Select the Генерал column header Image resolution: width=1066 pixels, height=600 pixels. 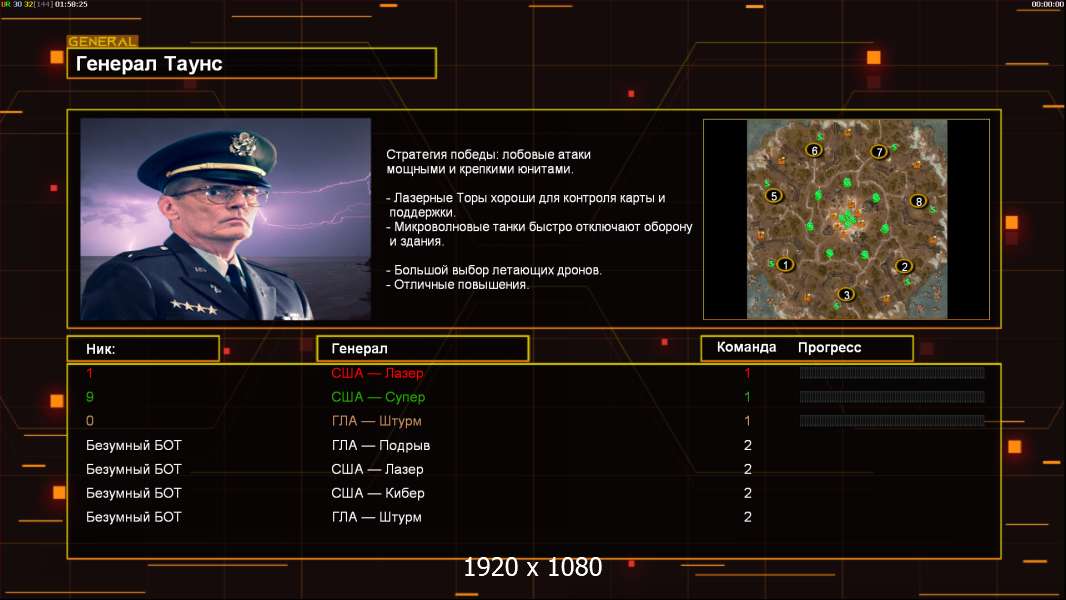(423, 349)
